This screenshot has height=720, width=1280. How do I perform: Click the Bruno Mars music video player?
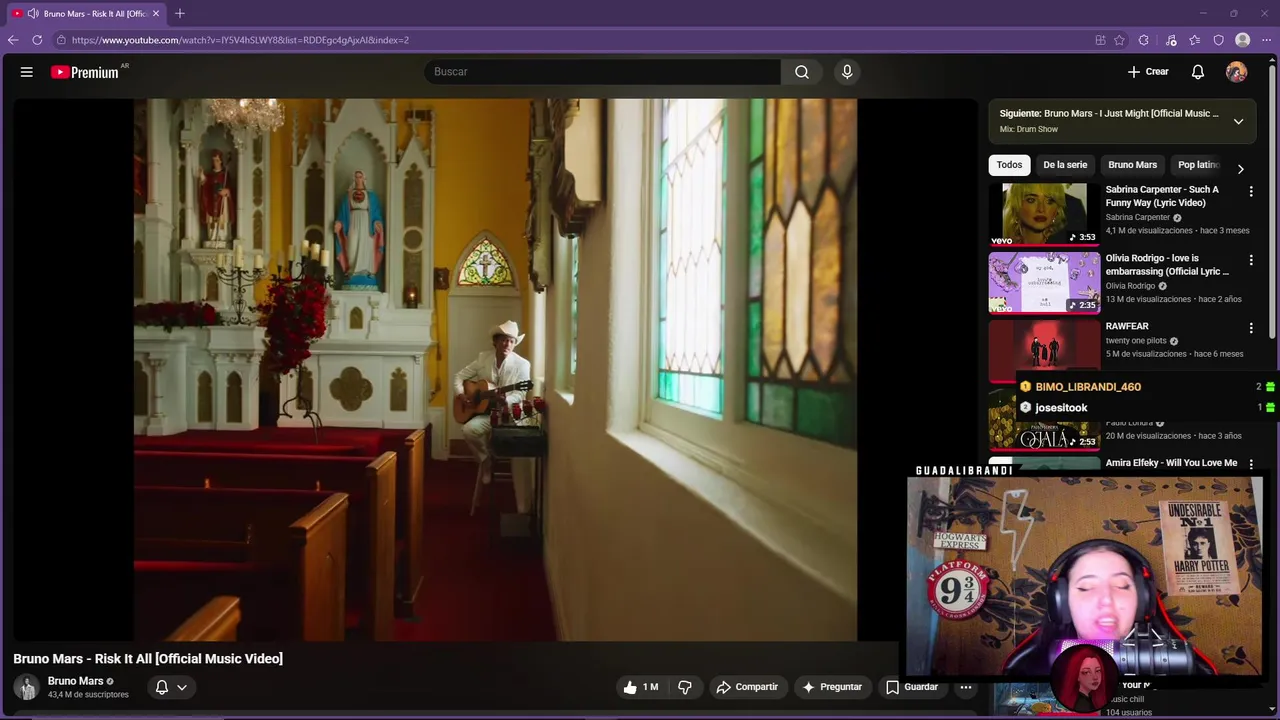click(x=495, y=370)
